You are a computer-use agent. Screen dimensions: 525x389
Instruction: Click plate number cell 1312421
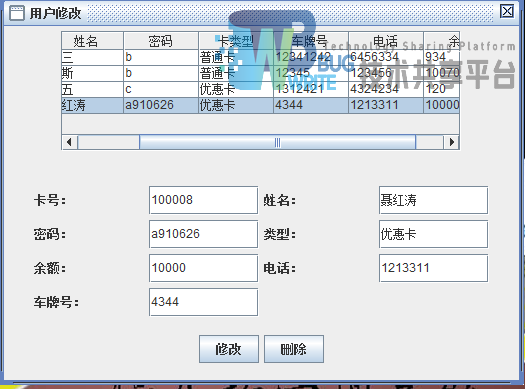311,89
